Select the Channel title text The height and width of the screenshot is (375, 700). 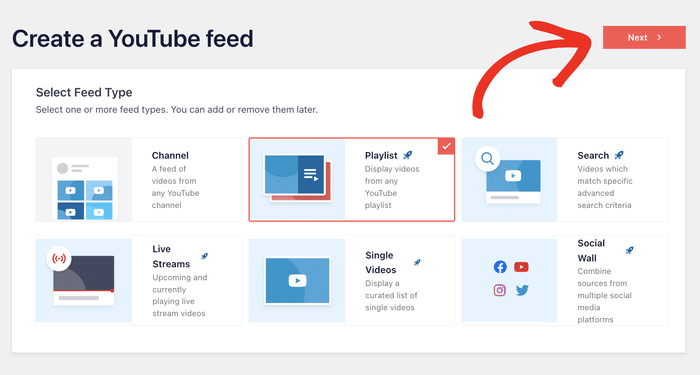coord(170,155)
